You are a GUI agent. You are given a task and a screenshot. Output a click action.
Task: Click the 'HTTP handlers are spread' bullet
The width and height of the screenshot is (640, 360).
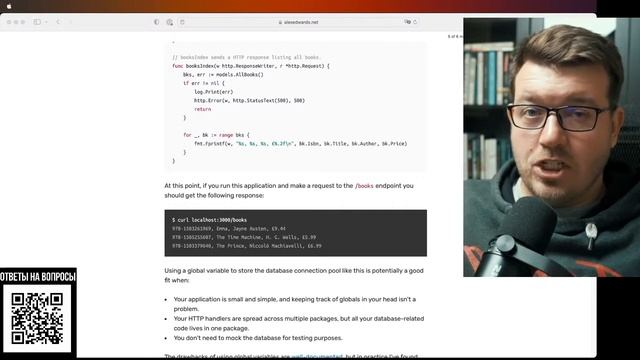tap(299, 323)
